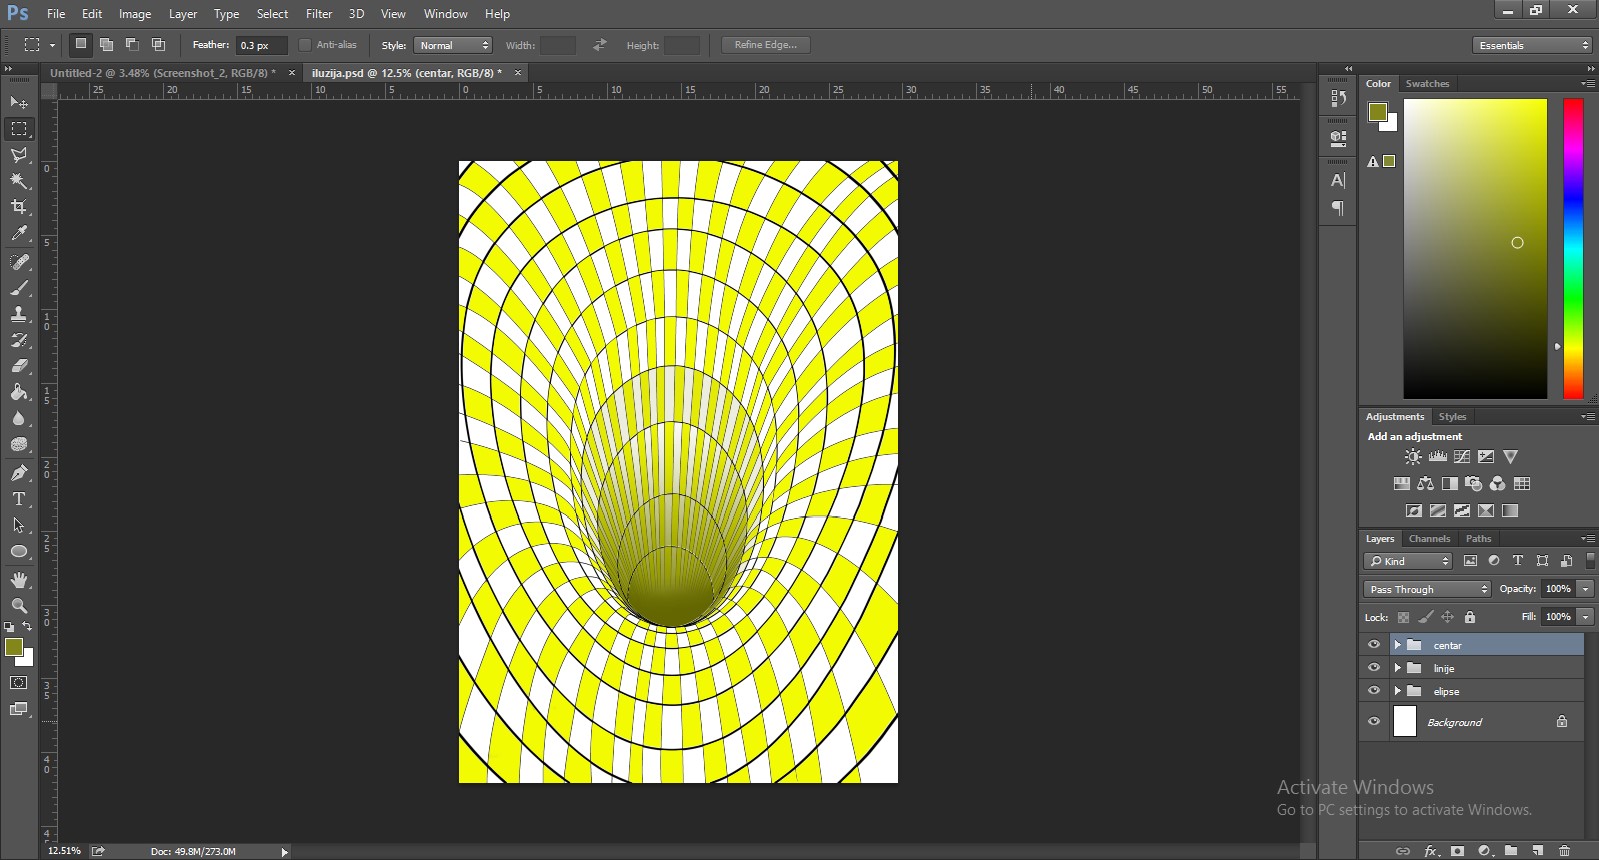Viewport: 1599px width, 860px height.
Task: Swap width and height values
Action: (x=599, y=45)
